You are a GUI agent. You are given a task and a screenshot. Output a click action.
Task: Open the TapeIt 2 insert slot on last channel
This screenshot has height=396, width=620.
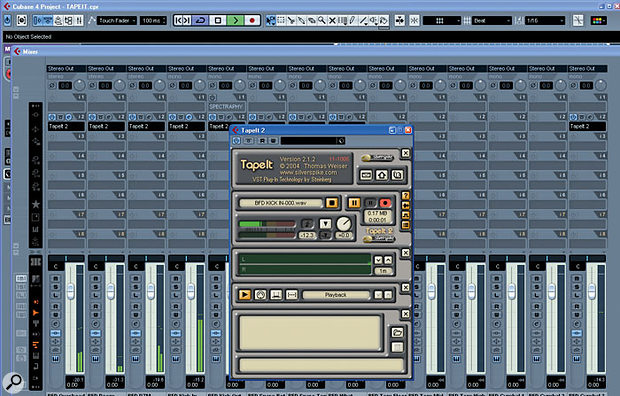click(587, 126)
